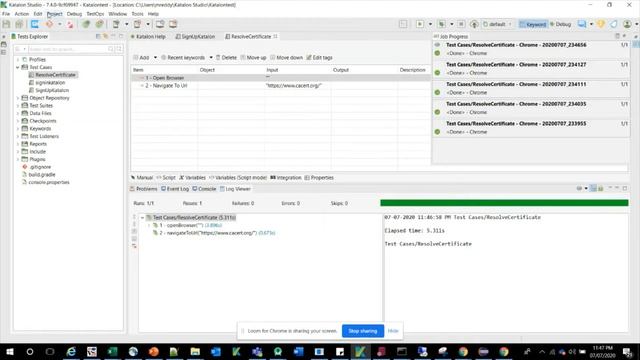The image size is (640, 360).
Task: Switch to the SignUpKatalon editor tab
Action: [195, 36]
